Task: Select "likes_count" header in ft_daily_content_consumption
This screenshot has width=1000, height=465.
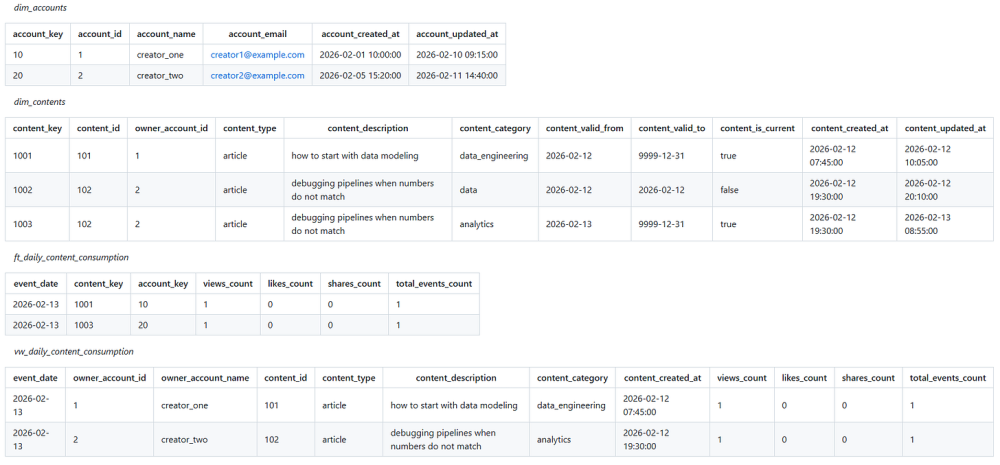Action: click(x=290, y=283)
